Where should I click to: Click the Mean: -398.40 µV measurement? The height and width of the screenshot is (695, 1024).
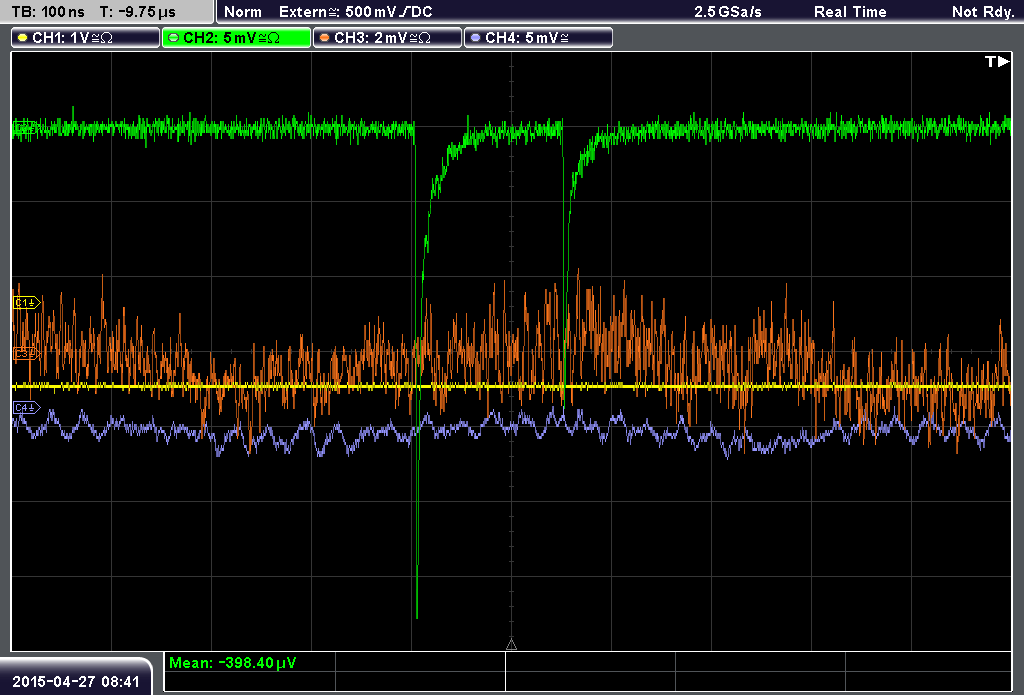click(232, 662)
